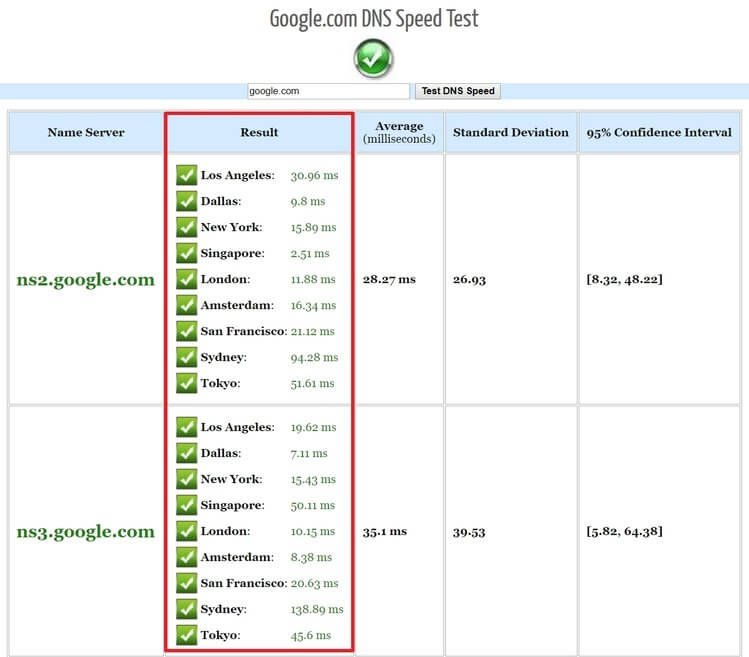Click the ns3 Dallas green check icon

point(186,453)
